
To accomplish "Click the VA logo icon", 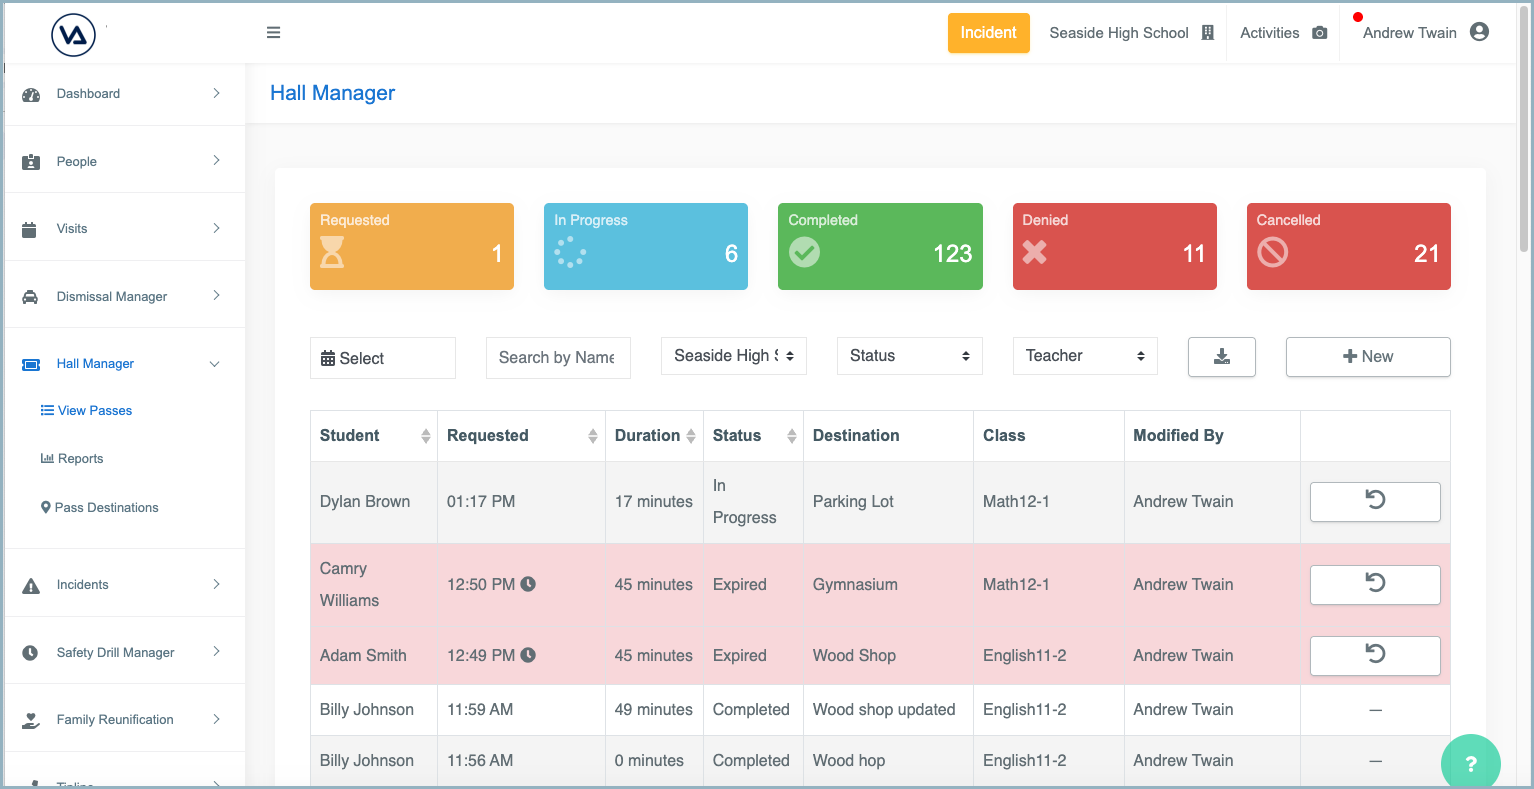I will pos(73,35).
